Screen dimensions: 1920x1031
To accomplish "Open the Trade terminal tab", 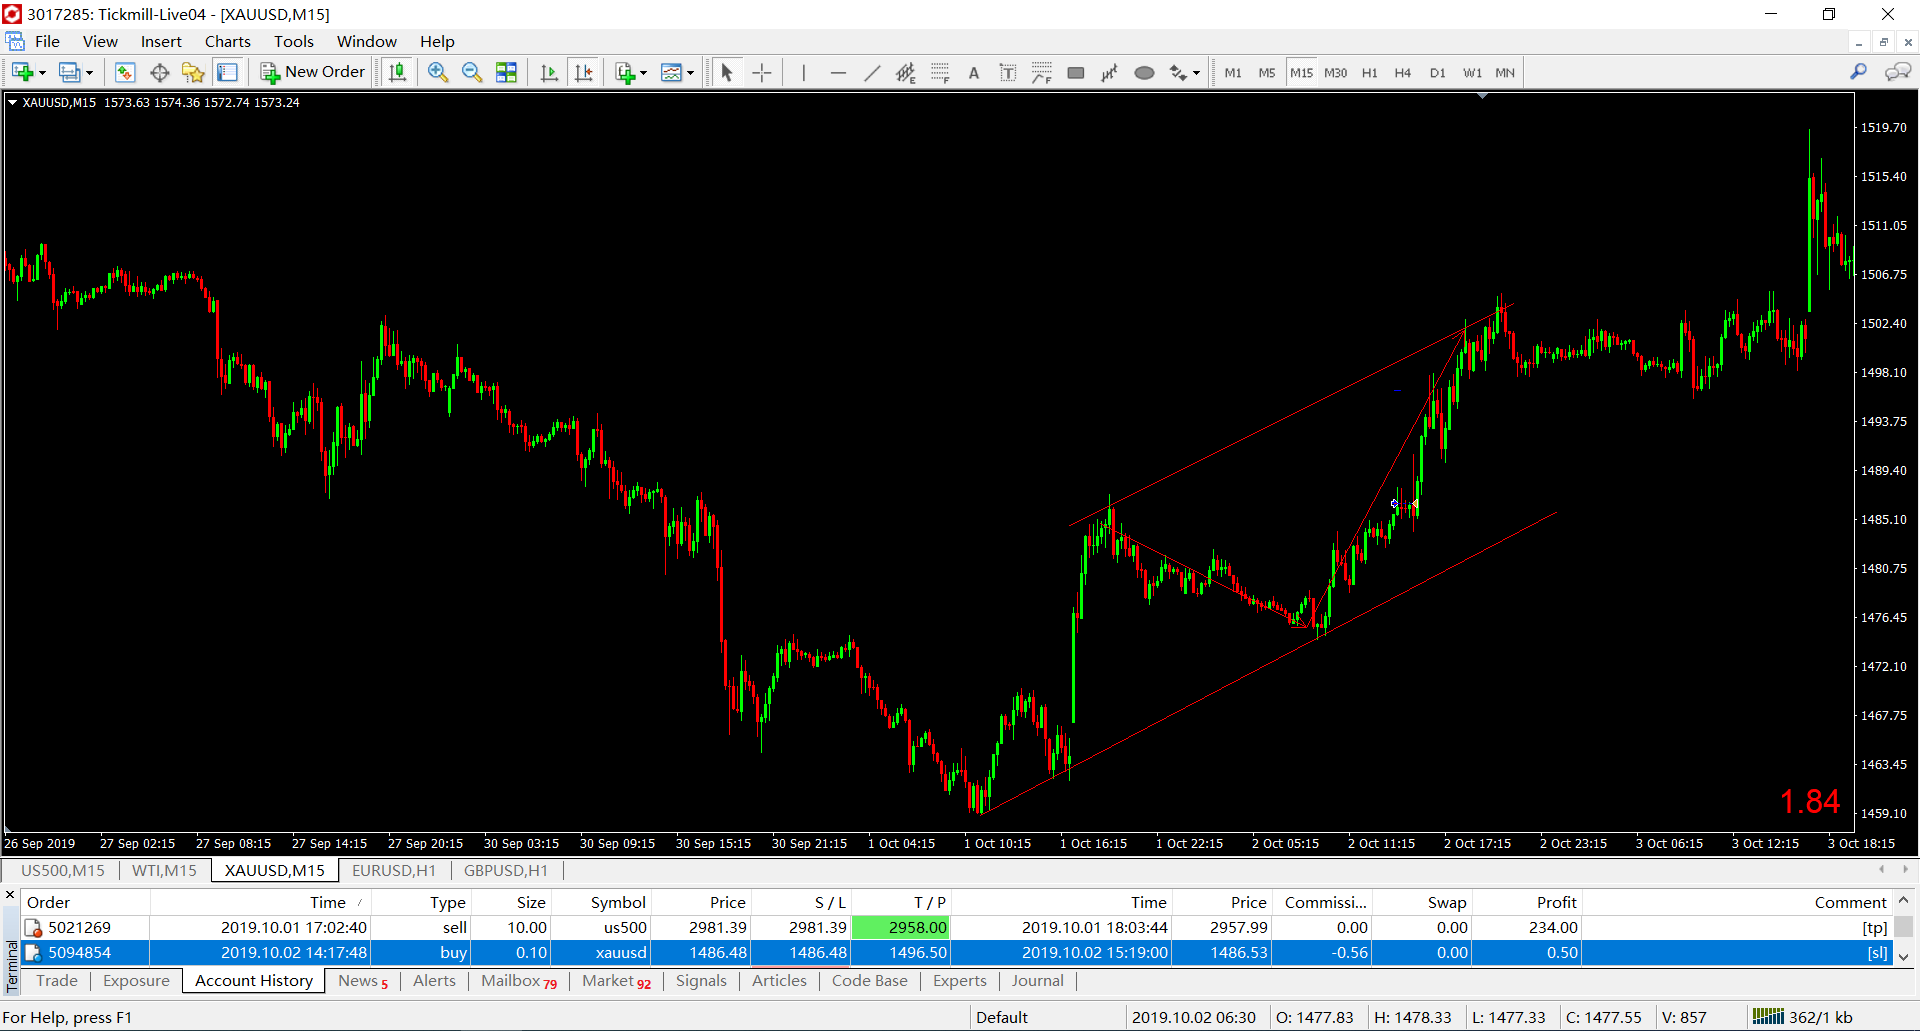I will tap(57, 981).
